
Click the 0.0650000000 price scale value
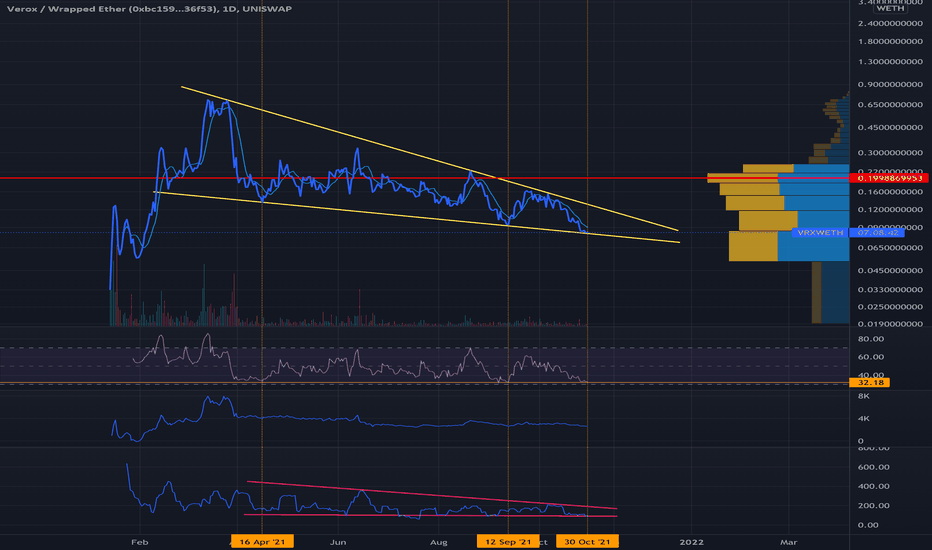click(x=890, y=247)
